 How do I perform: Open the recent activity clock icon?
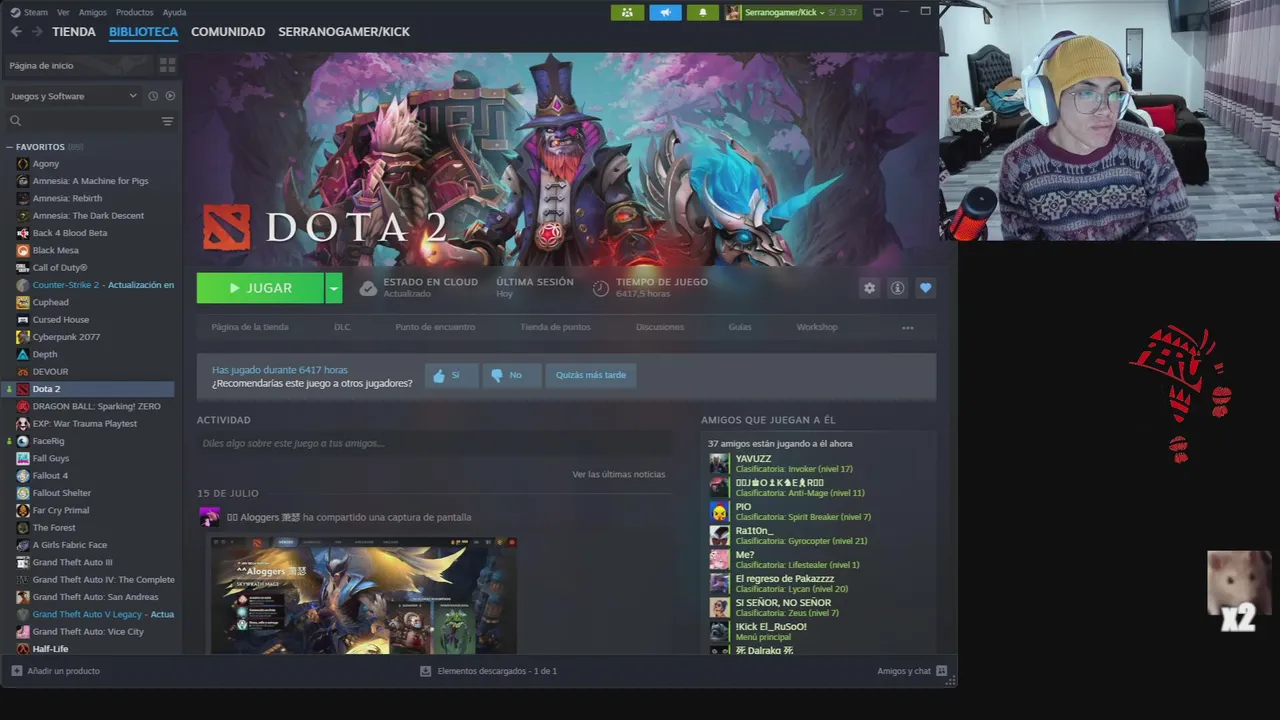click(153, 96)
